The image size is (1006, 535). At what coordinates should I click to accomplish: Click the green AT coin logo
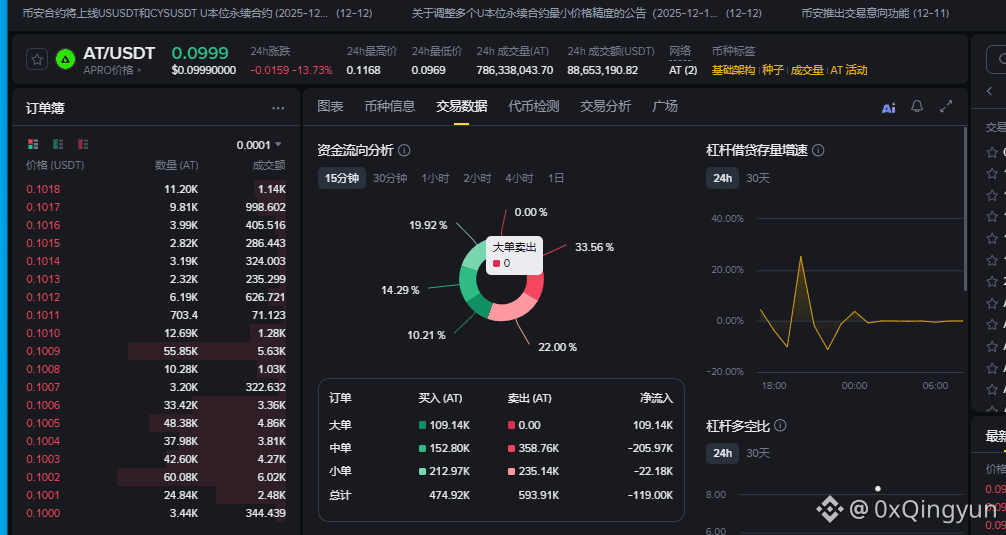(65, 59)
